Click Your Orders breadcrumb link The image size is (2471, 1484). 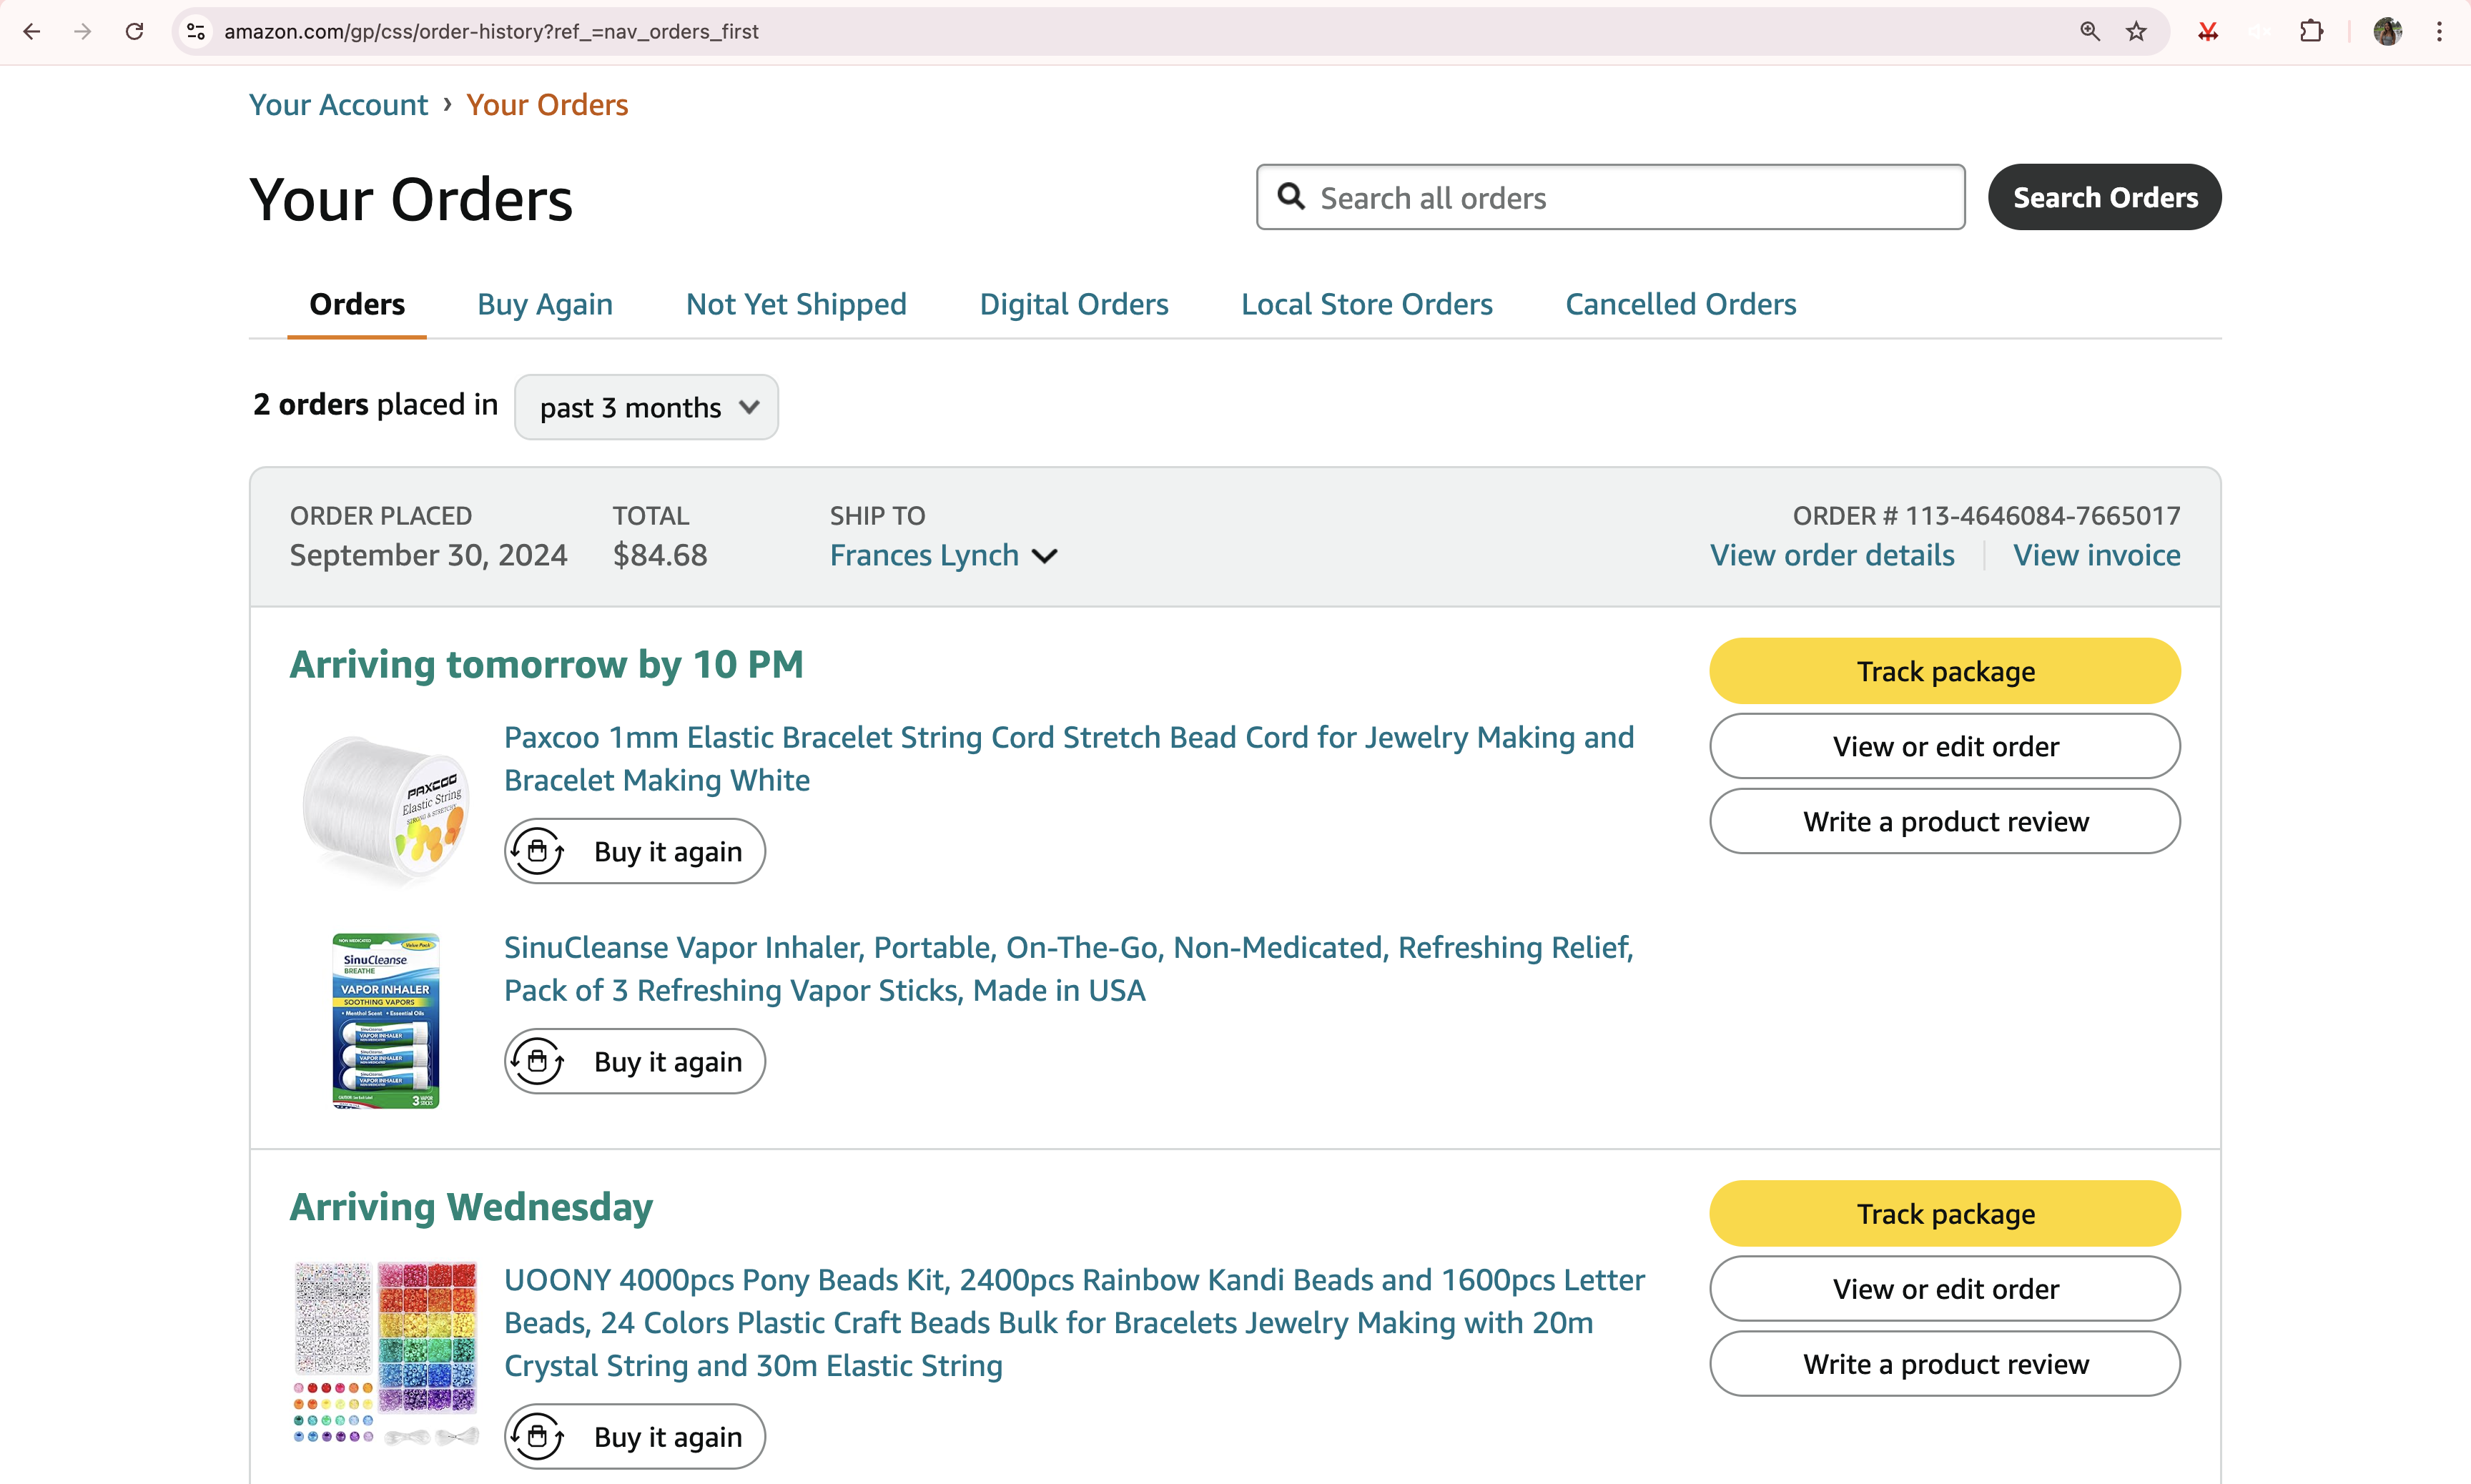(547, 105)
